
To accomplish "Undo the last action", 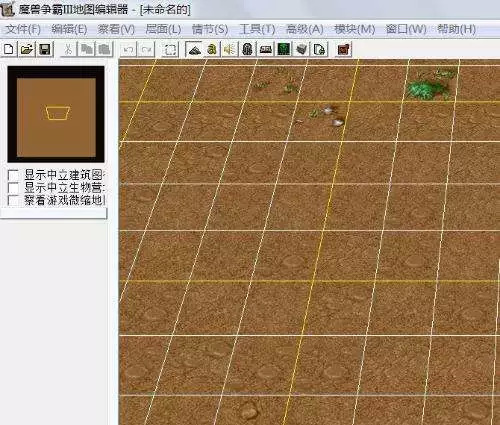I will [128, 50].
